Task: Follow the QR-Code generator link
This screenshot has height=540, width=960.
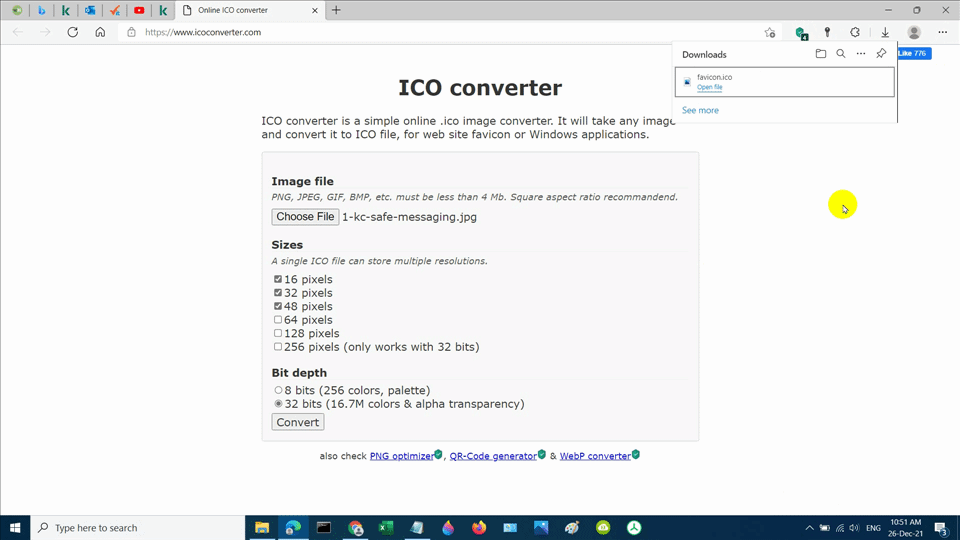Action: point(493,456)
